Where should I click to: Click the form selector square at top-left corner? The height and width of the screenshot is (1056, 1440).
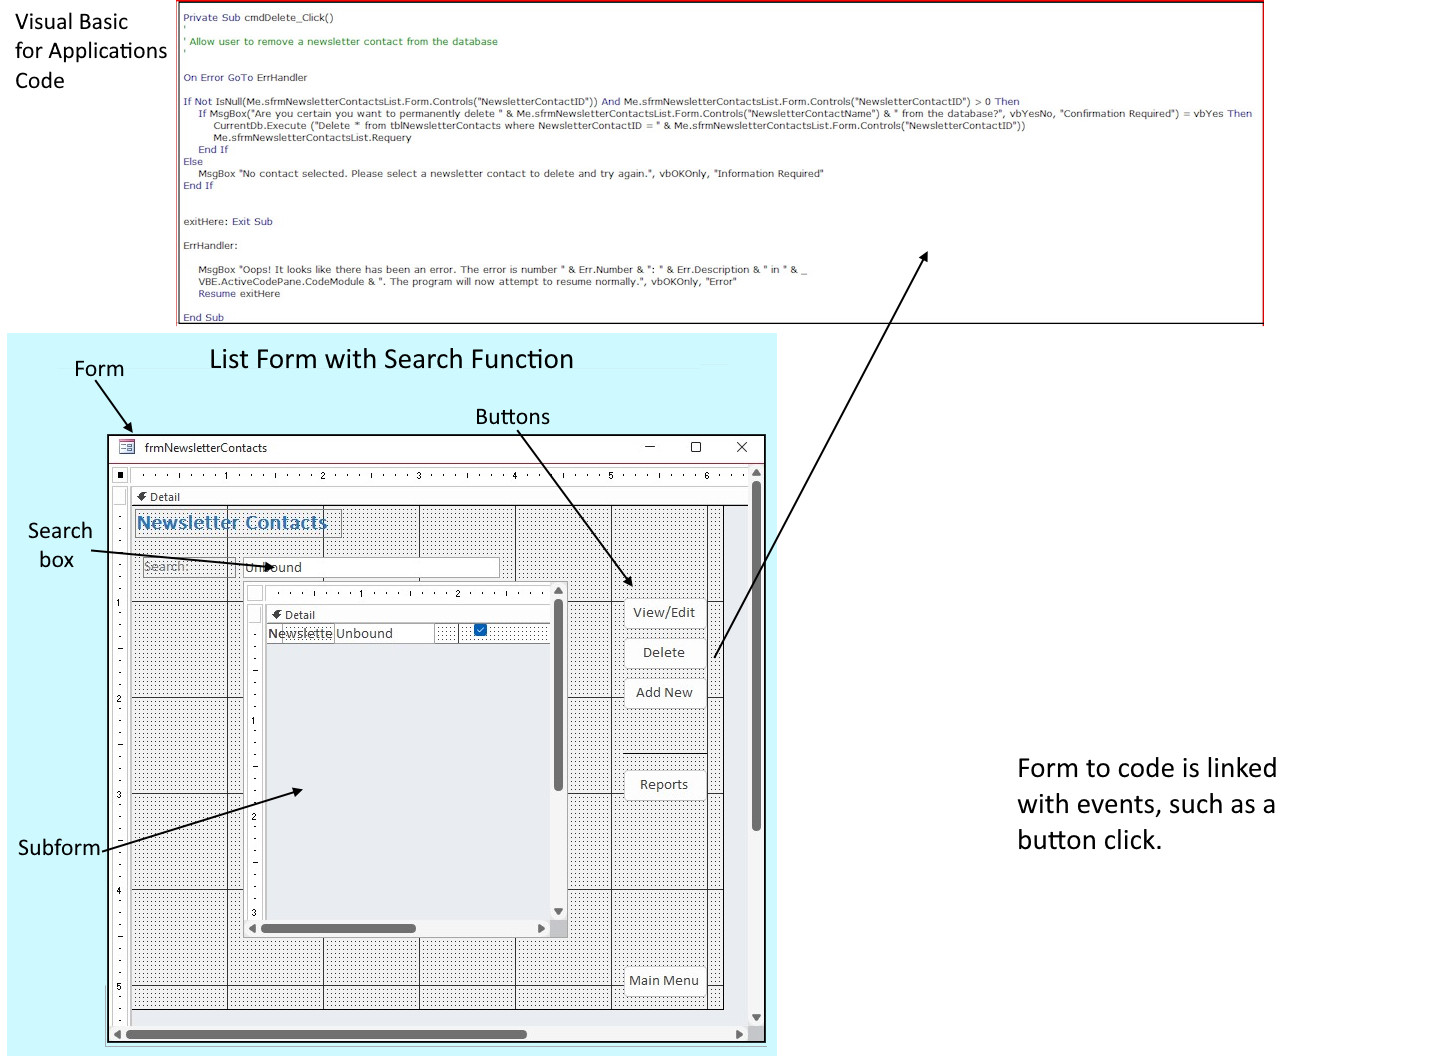[121, 474]
